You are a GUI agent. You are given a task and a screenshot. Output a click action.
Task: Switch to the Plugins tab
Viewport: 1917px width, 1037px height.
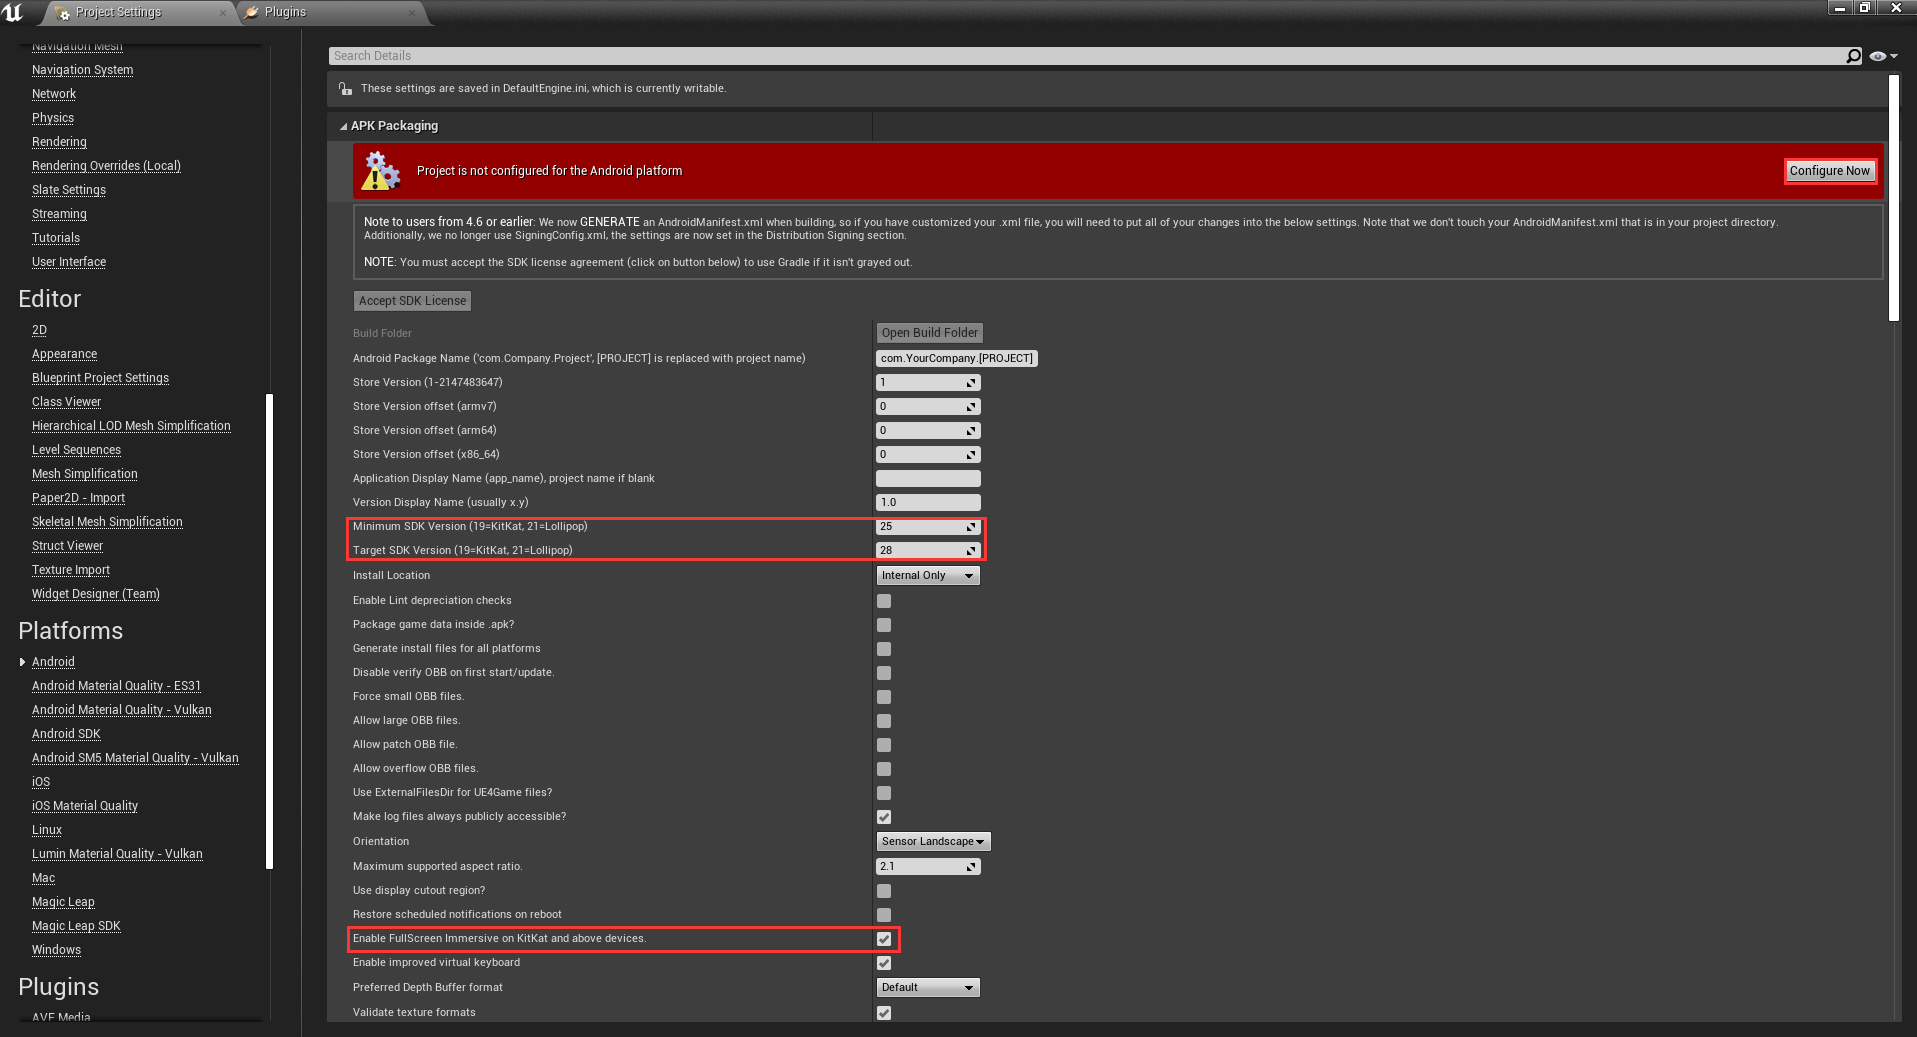tap(285, 12)
